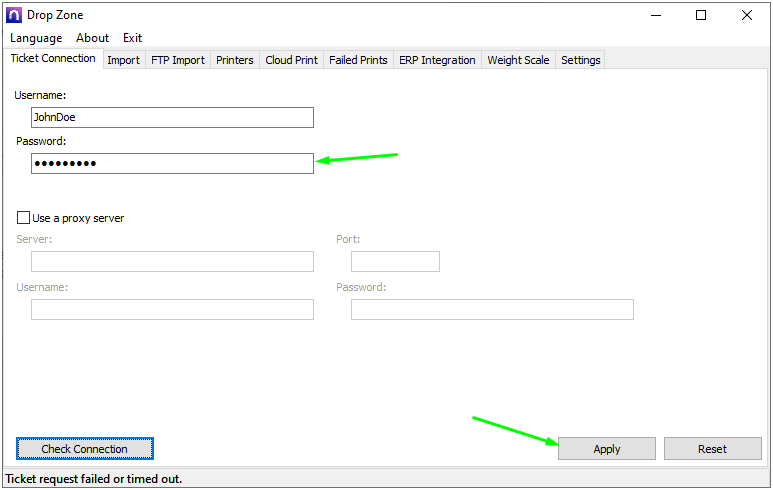Switch to the Import tab
Screen dimensions: 773x490
pyautogui.click(x=123, y=60)
